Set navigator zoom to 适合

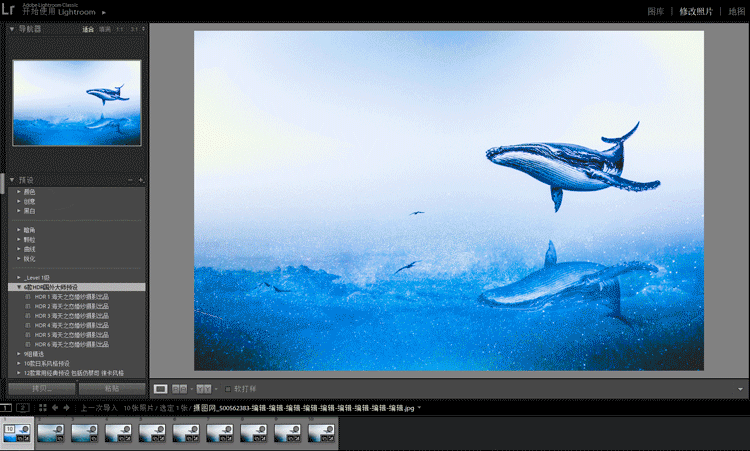(88, 29)
